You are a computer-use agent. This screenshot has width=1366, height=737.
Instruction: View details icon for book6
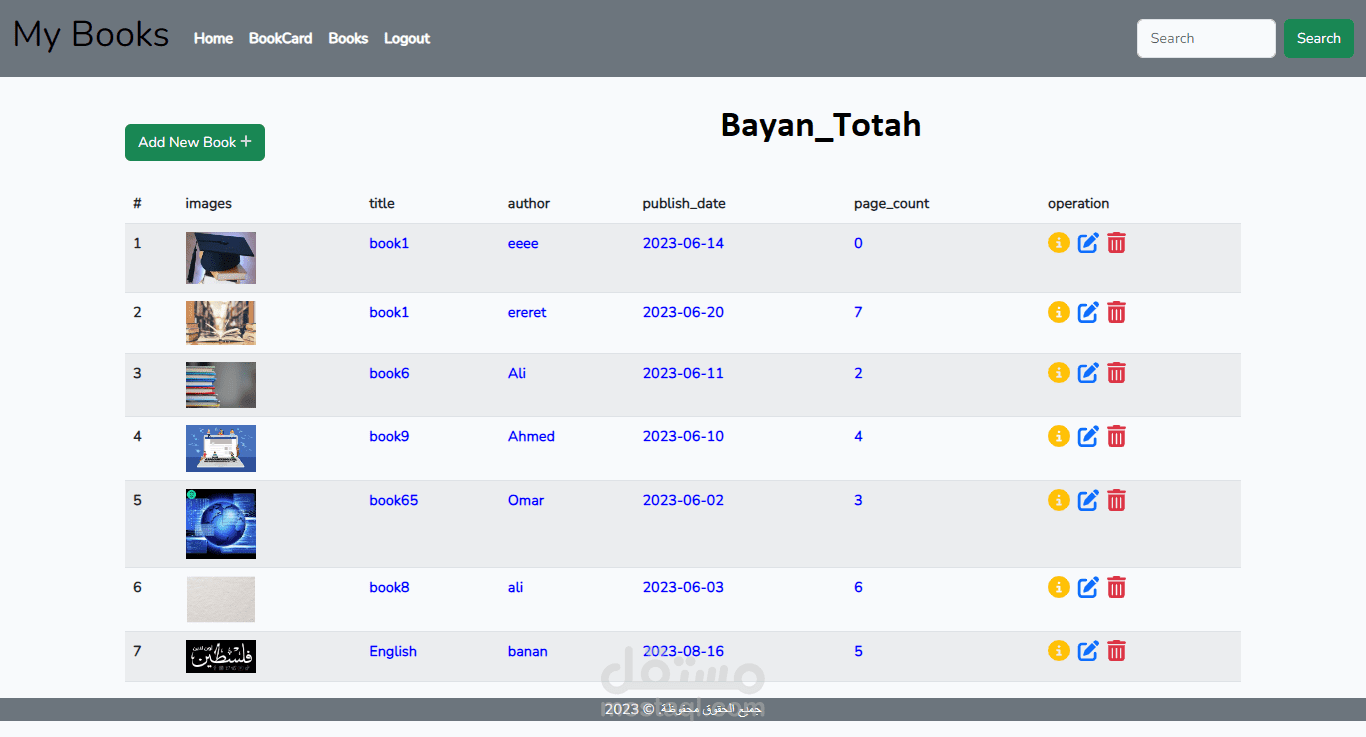click(x=1059, y=372)
